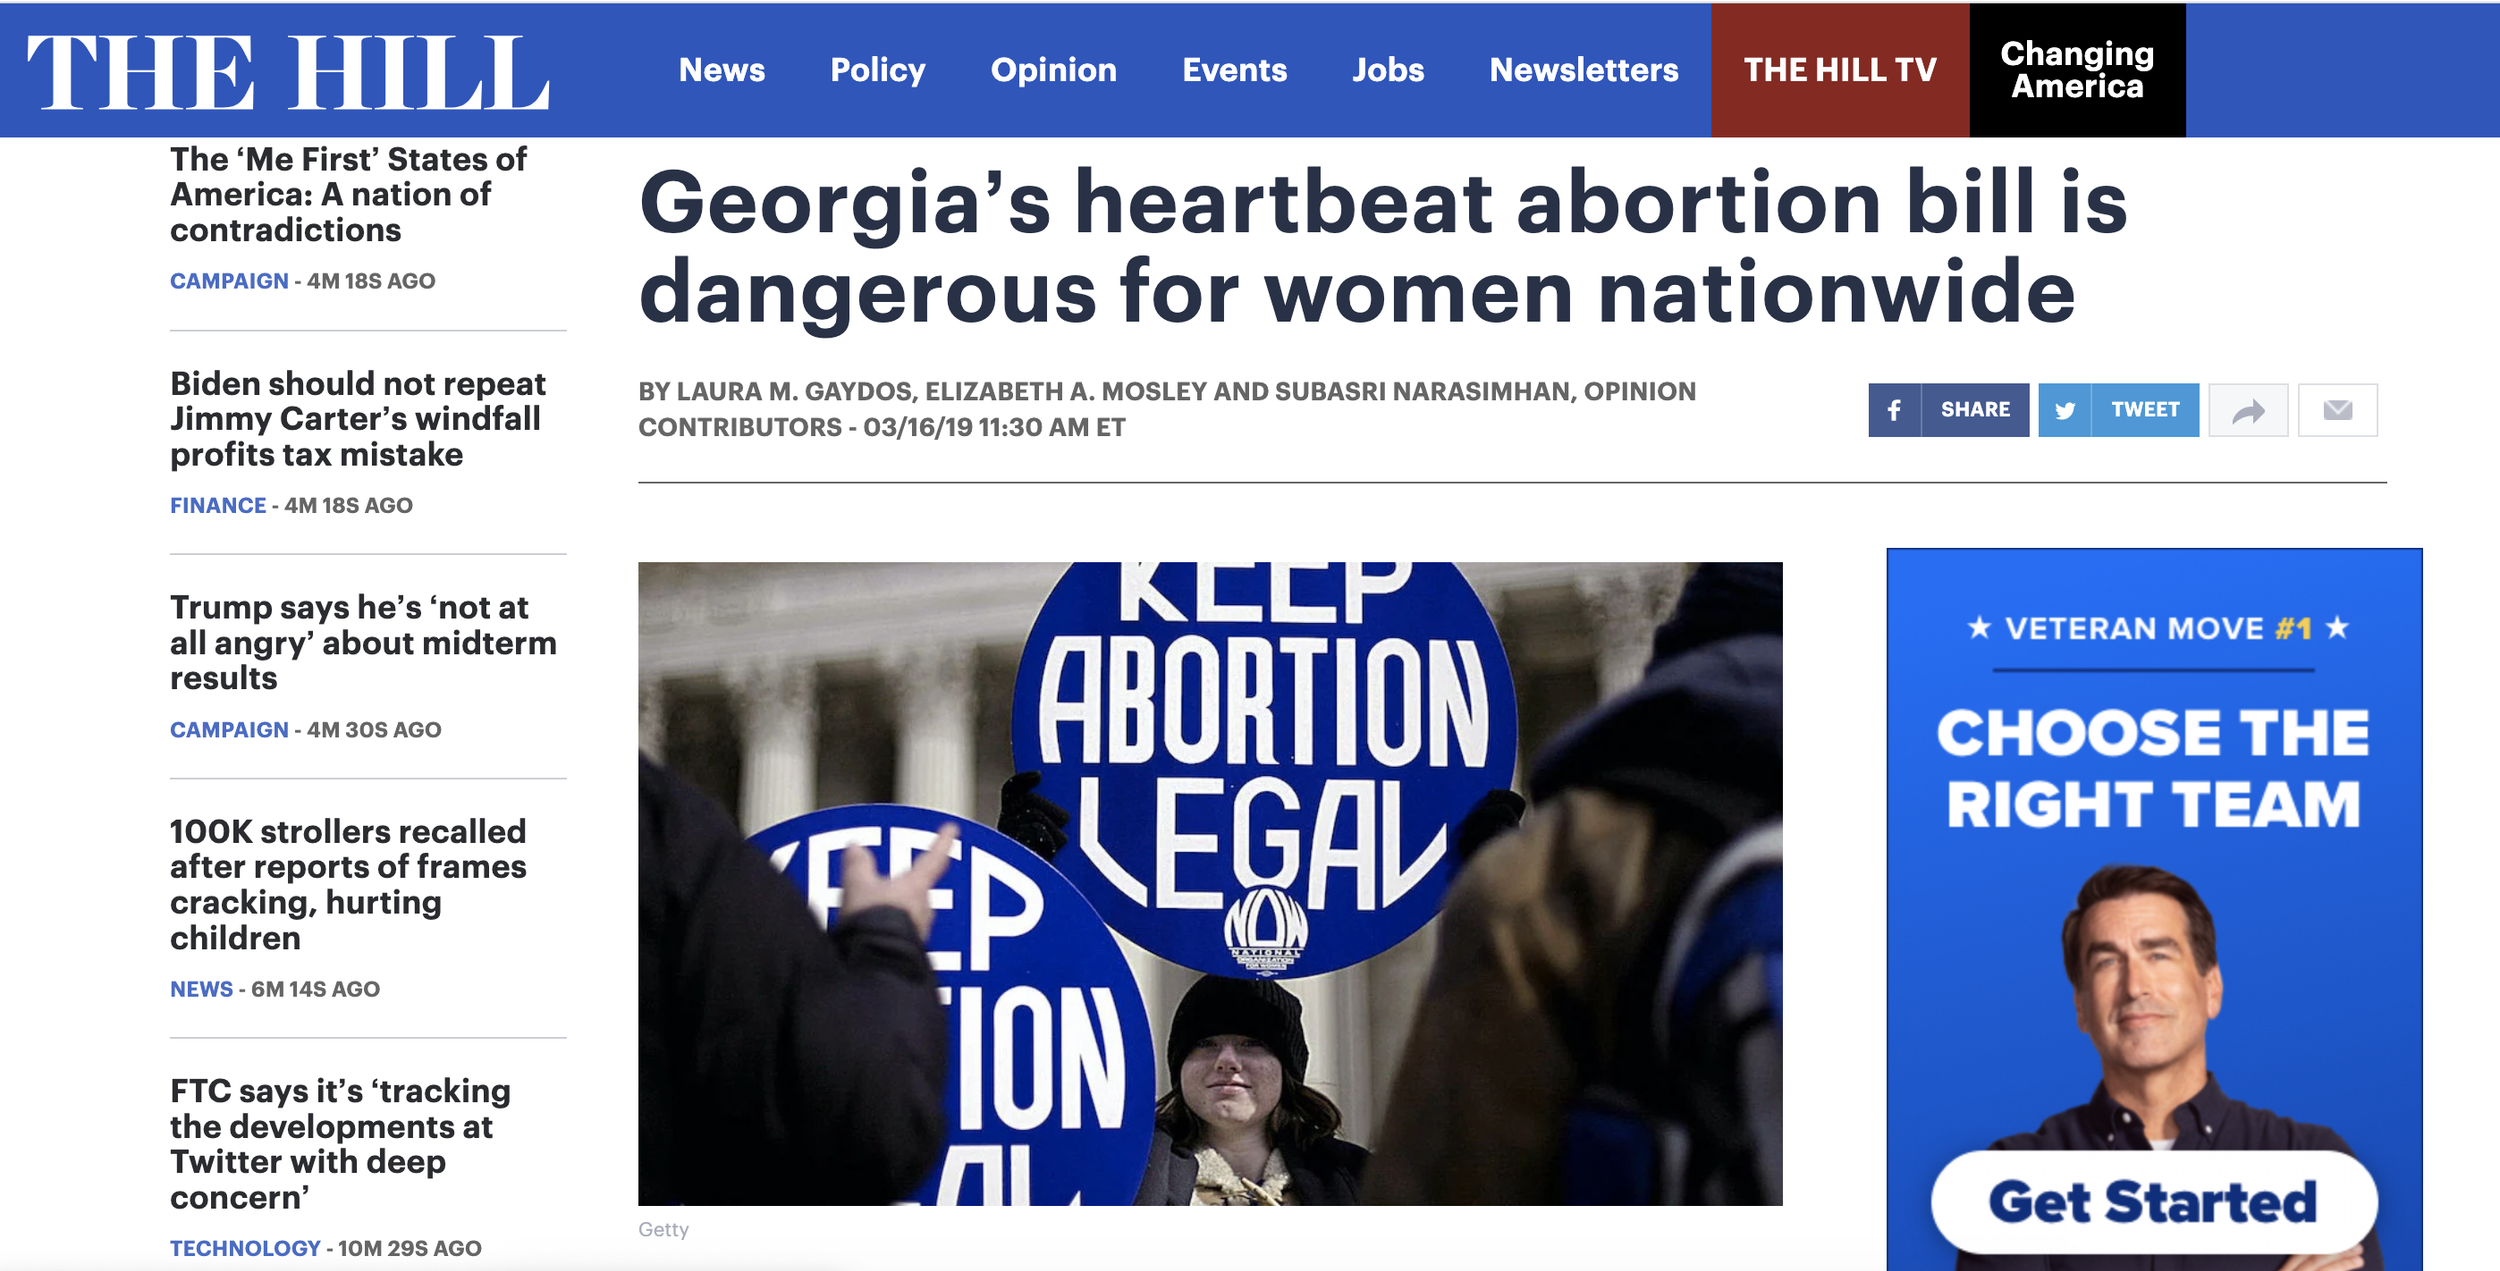Open the Jobs page
This screenshot has width=2500, height=1271.
coord(1388,70)
